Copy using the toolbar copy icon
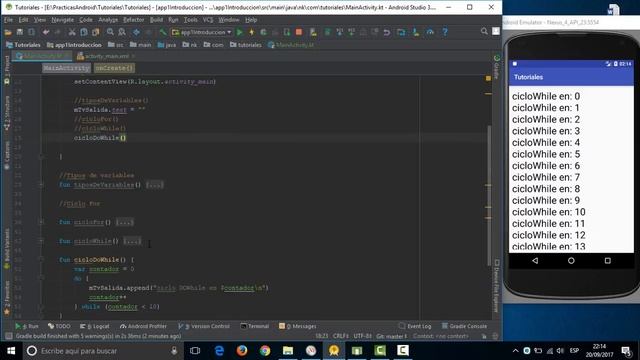Viewport: 640px width, 360px height. (x=84, y=32)
